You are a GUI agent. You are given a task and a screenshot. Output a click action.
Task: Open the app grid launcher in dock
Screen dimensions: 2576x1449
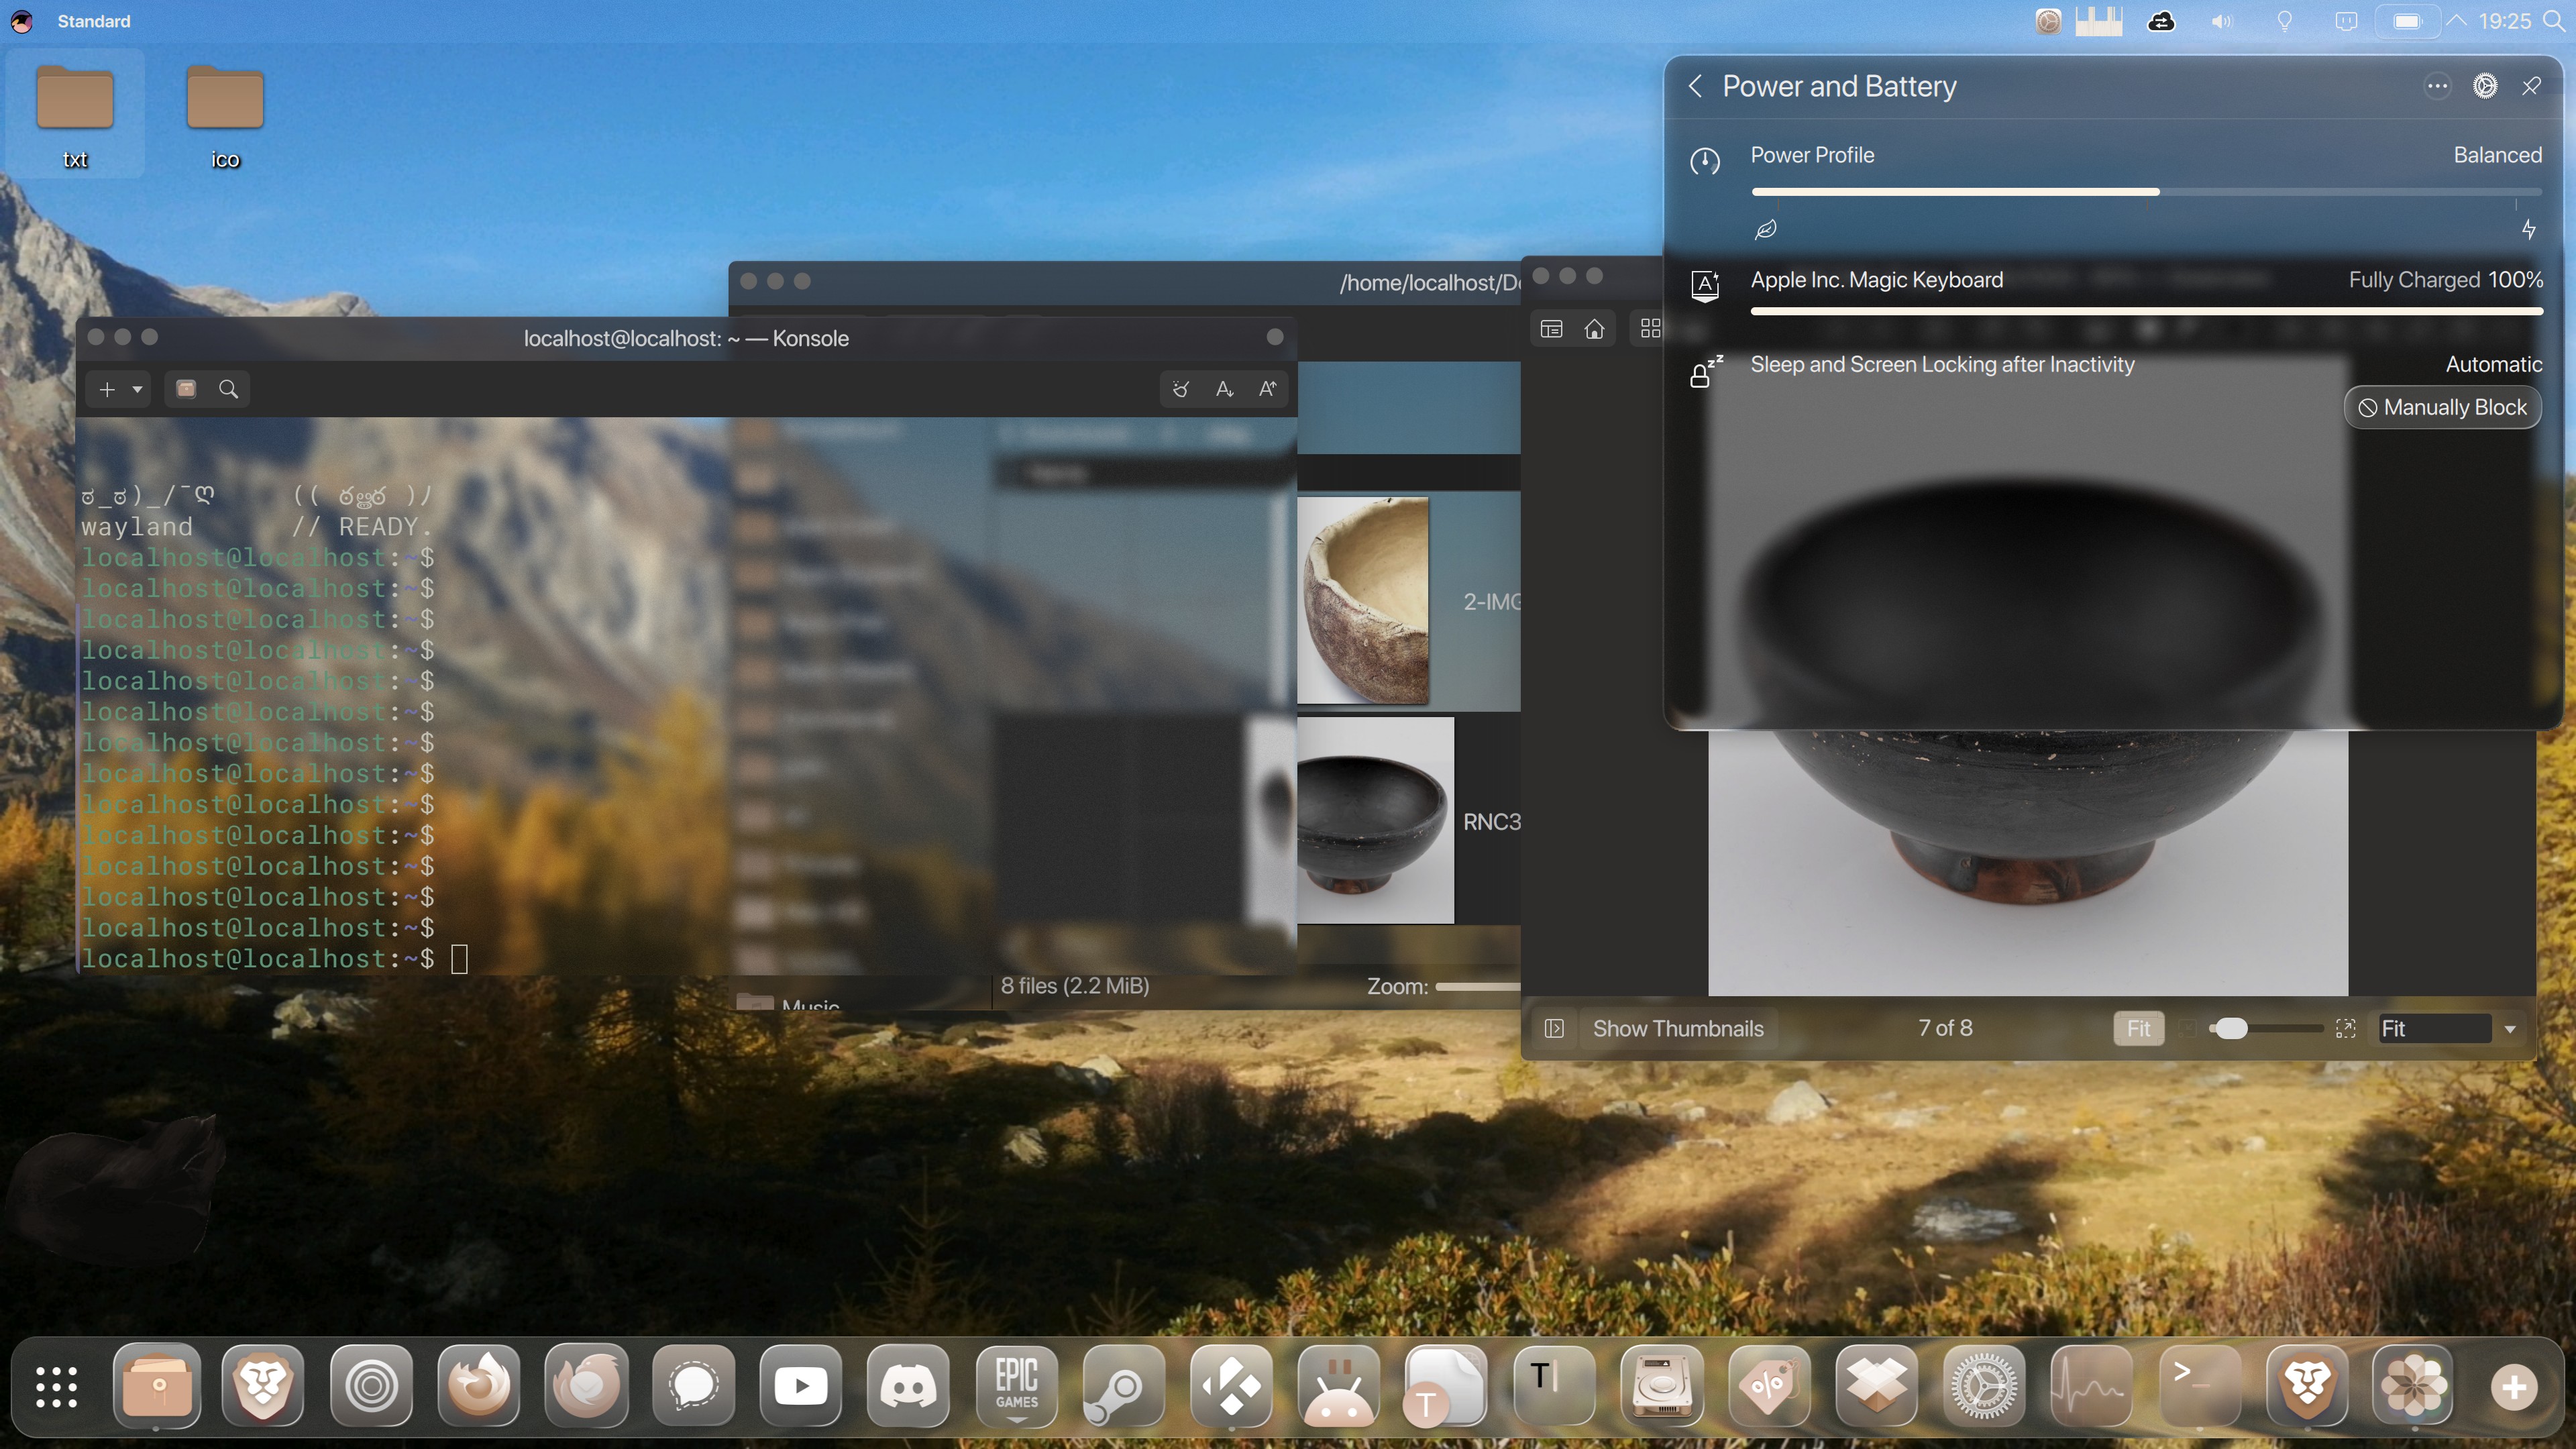tap(56, 1386)
